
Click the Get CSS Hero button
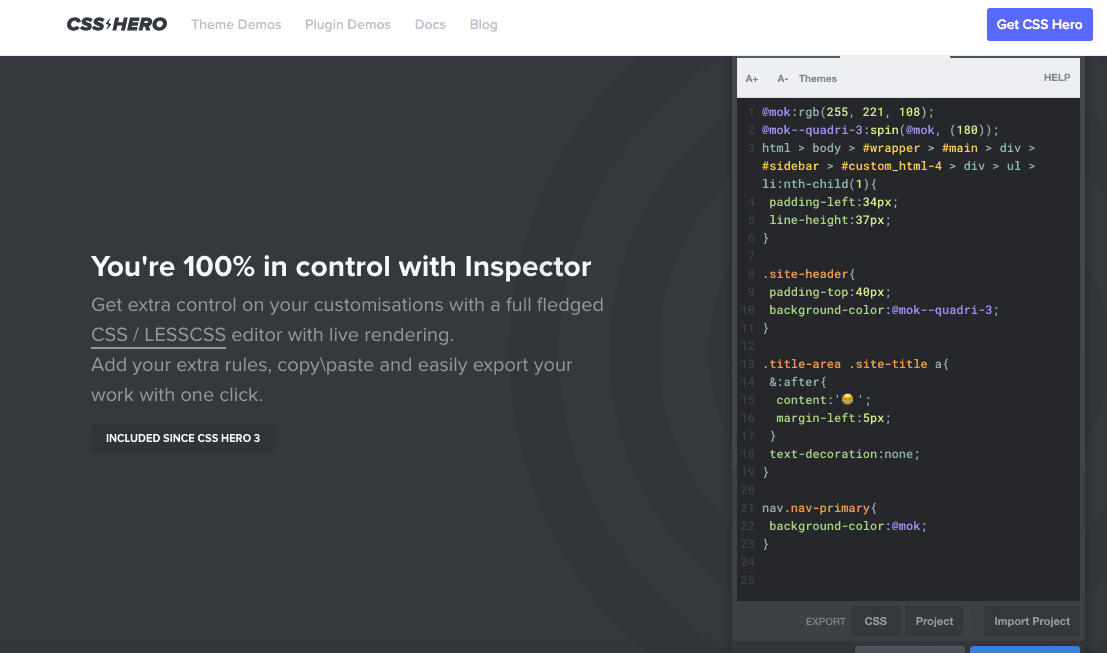click(x=1039, y=25)
